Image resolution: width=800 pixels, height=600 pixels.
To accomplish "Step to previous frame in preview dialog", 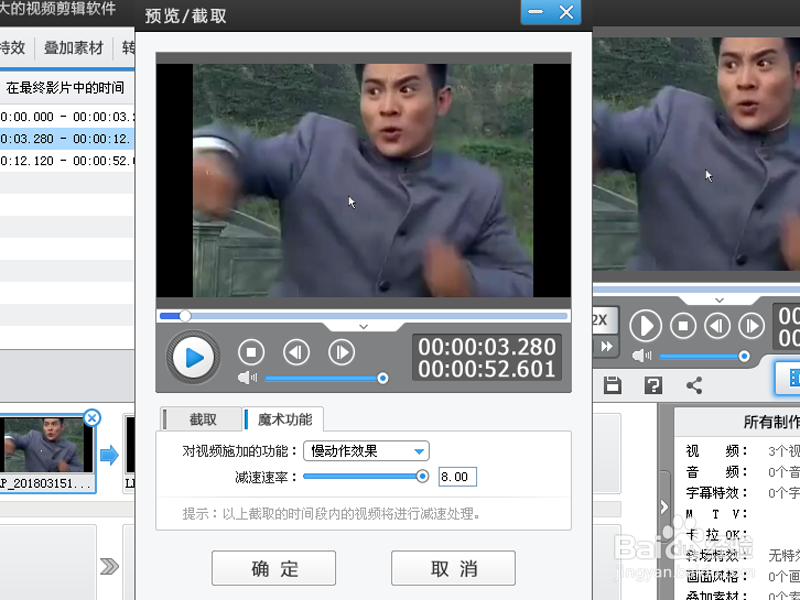I will click(296, 352).
